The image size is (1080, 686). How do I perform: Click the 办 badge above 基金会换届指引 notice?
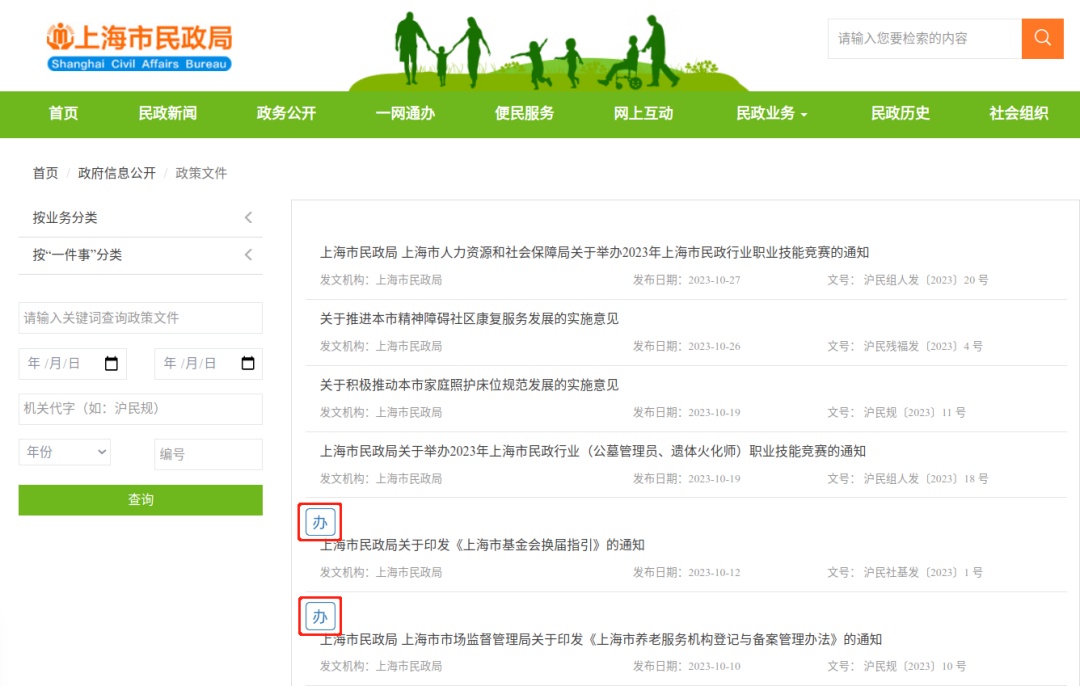click(x=320, y=522)
